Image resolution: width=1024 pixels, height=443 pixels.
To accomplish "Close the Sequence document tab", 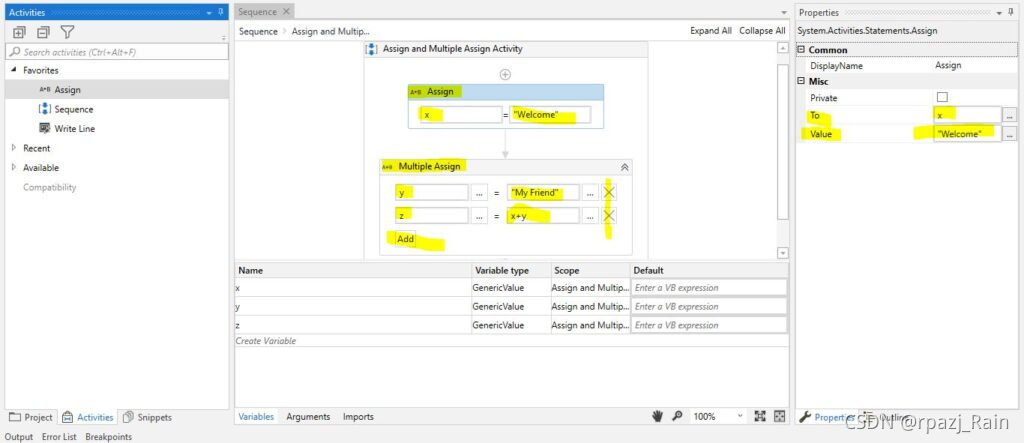I will 286,12.
